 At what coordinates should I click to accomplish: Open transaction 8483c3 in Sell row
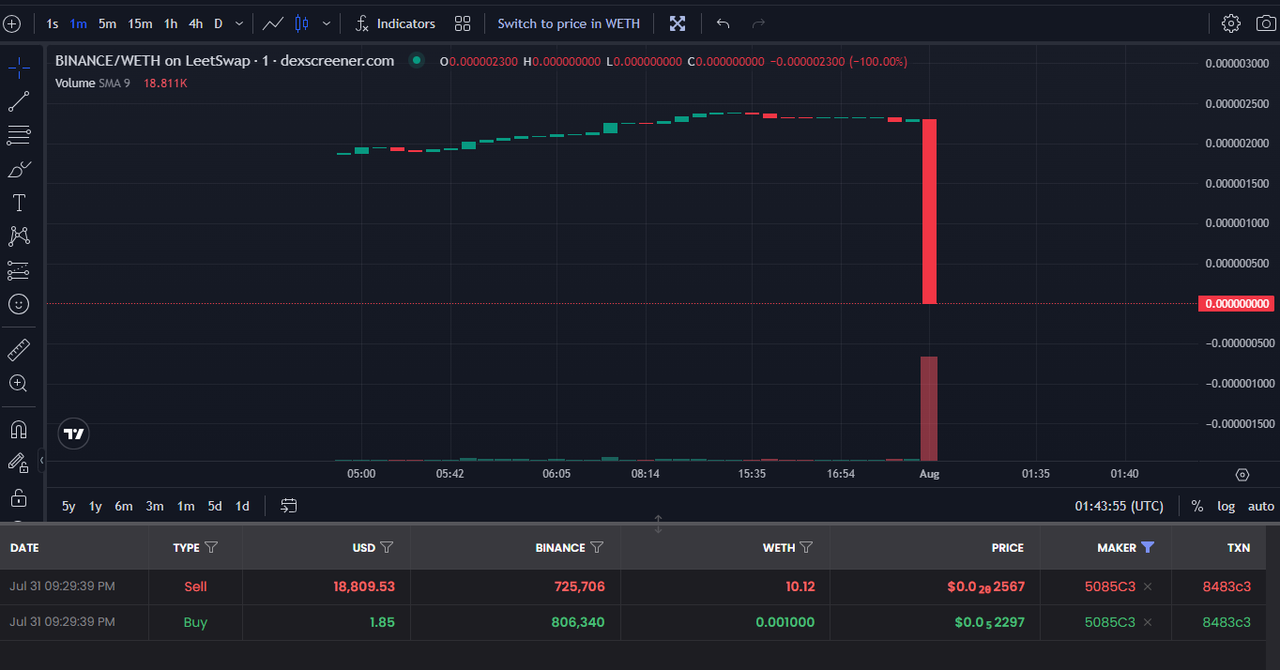[x=1226, y=587]
